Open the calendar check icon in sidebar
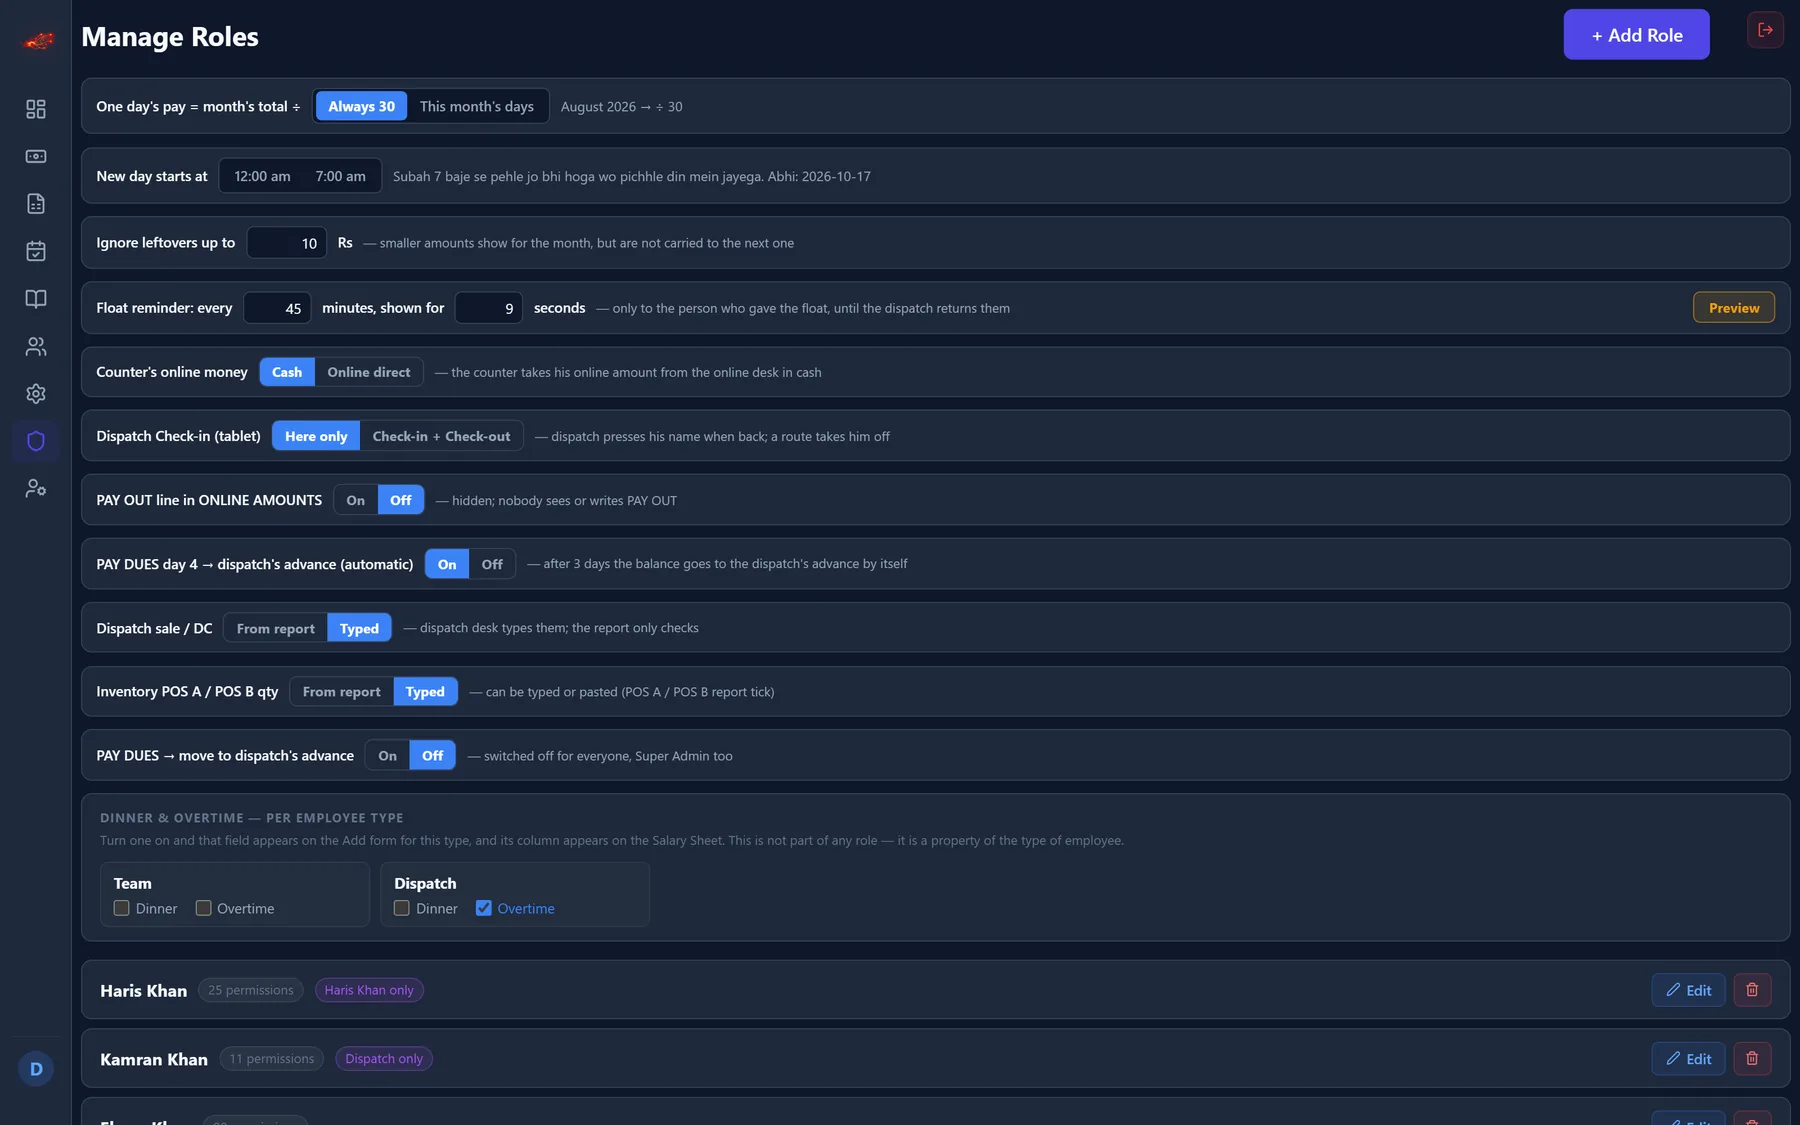 click(x=36, y=251)
